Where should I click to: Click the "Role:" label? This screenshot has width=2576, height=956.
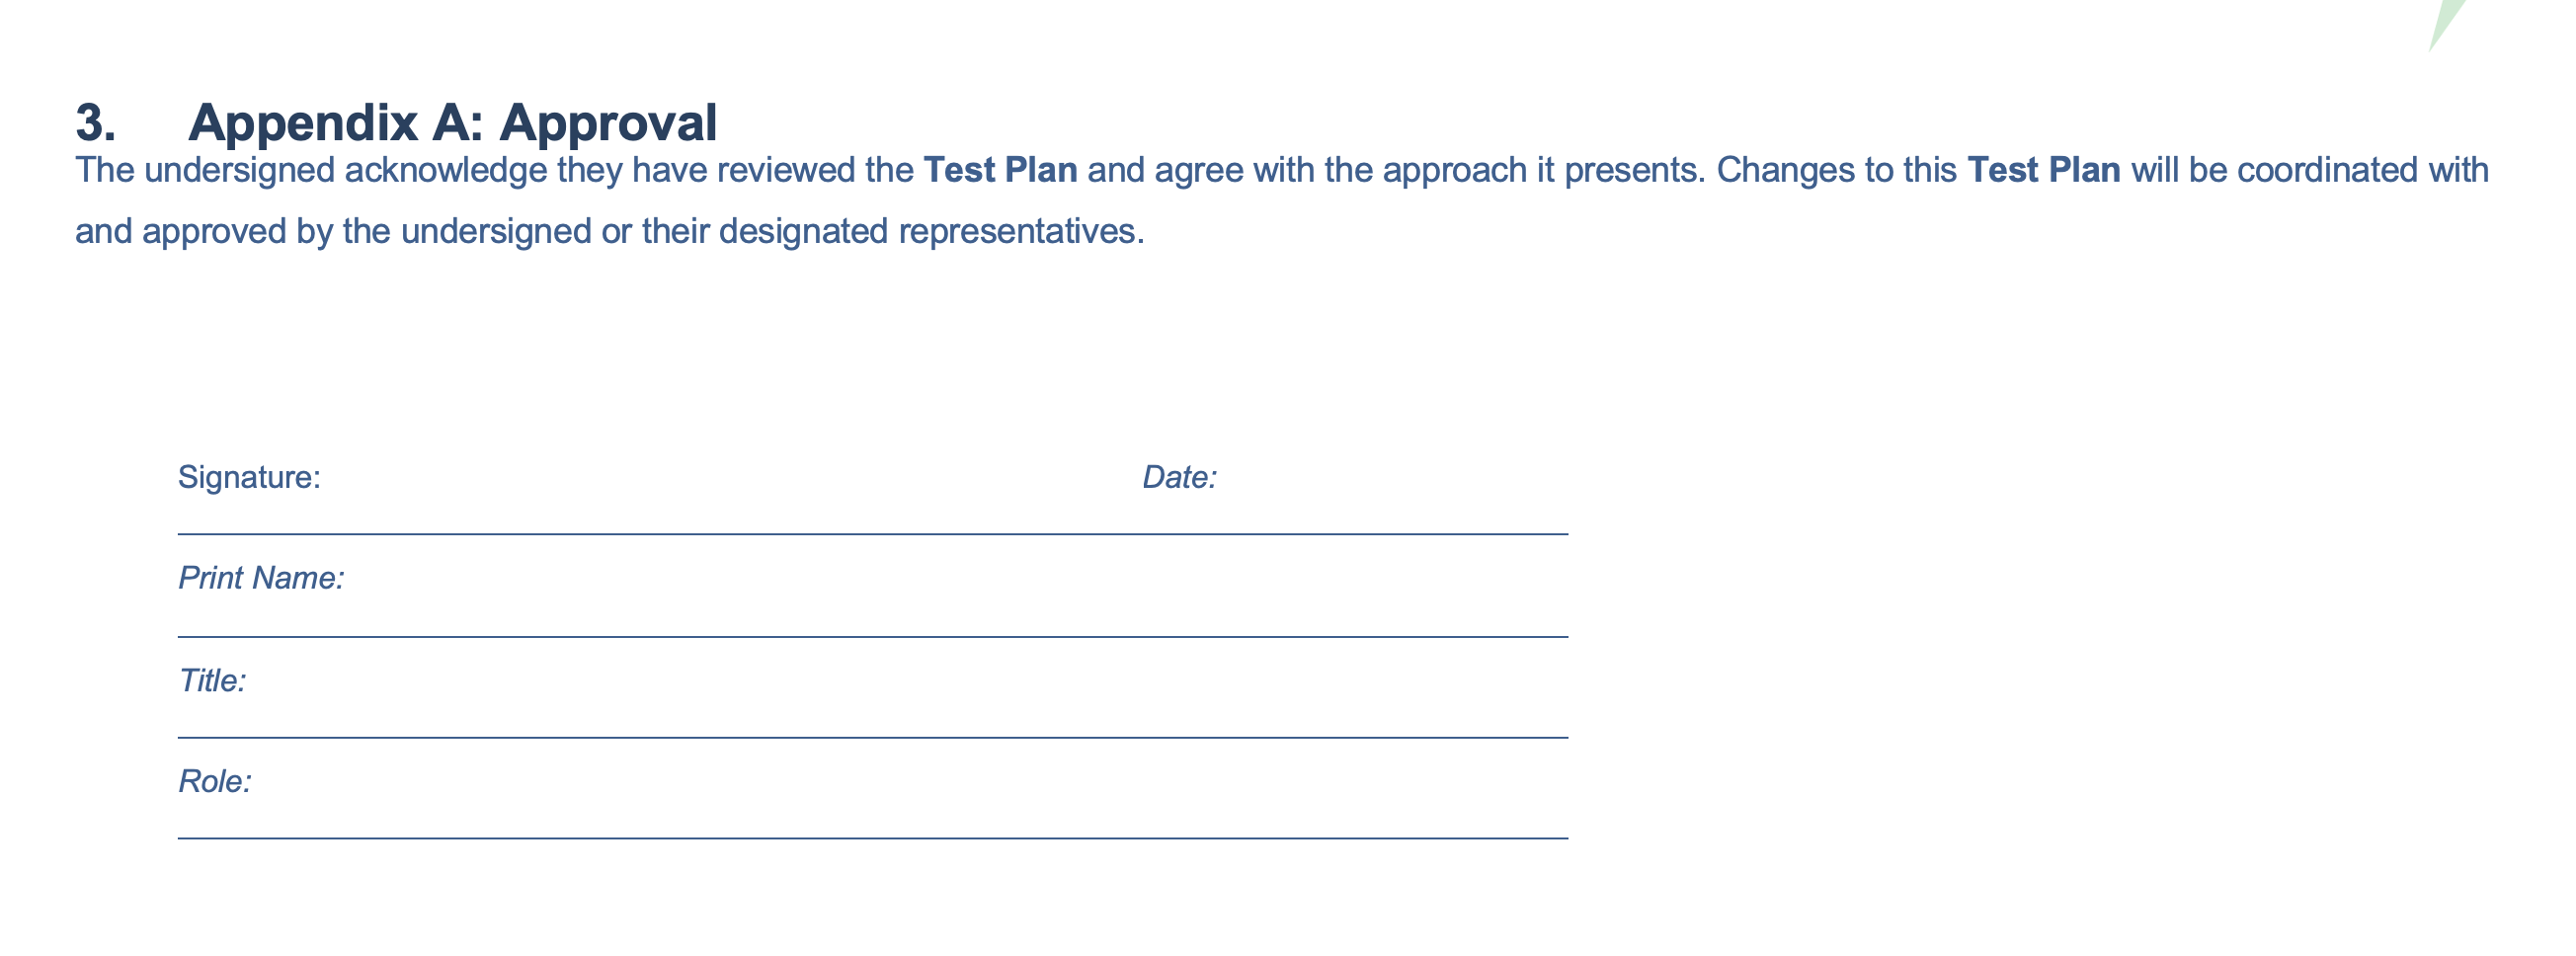[x=215, y=781]
